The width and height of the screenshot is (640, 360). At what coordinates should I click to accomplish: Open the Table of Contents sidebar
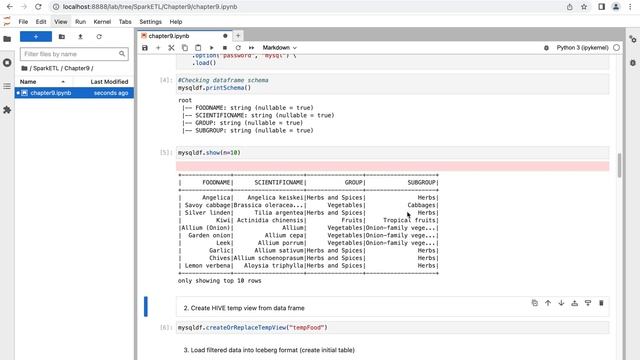point(7,86)
